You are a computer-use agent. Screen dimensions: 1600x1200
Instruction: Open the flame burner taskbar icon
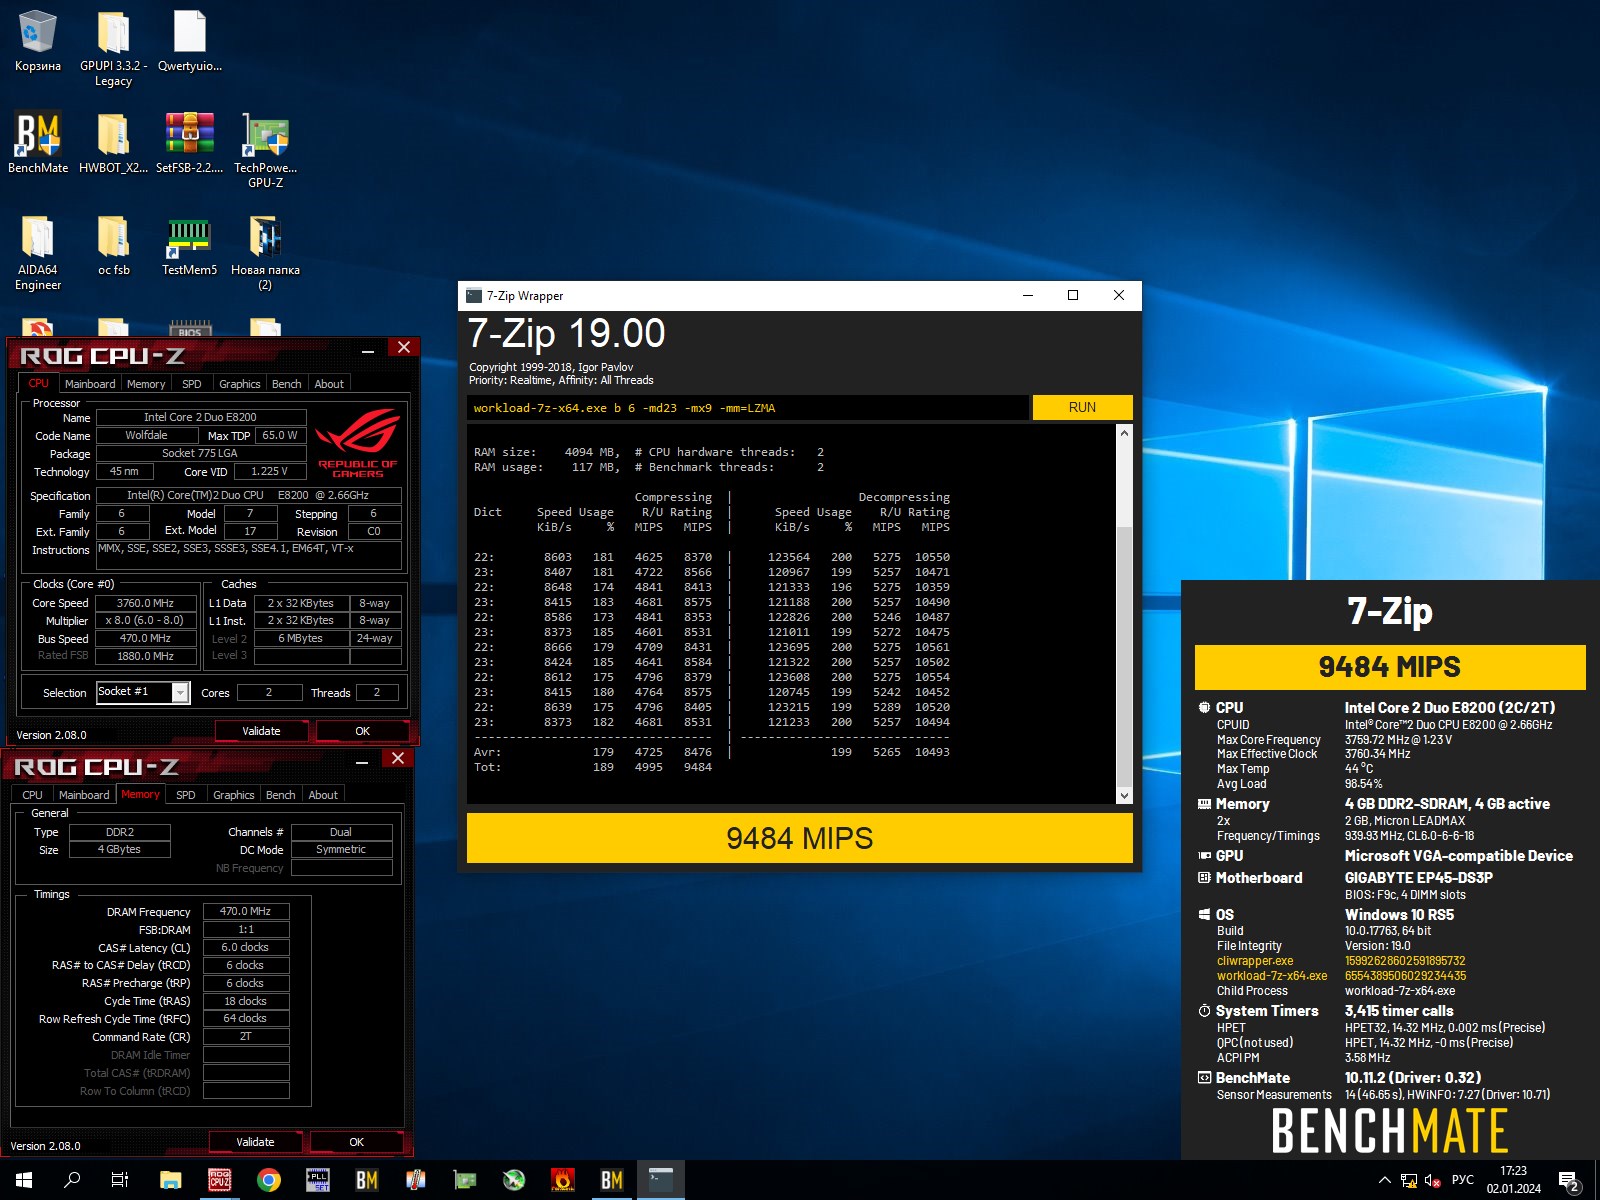tap(563, 1180)
